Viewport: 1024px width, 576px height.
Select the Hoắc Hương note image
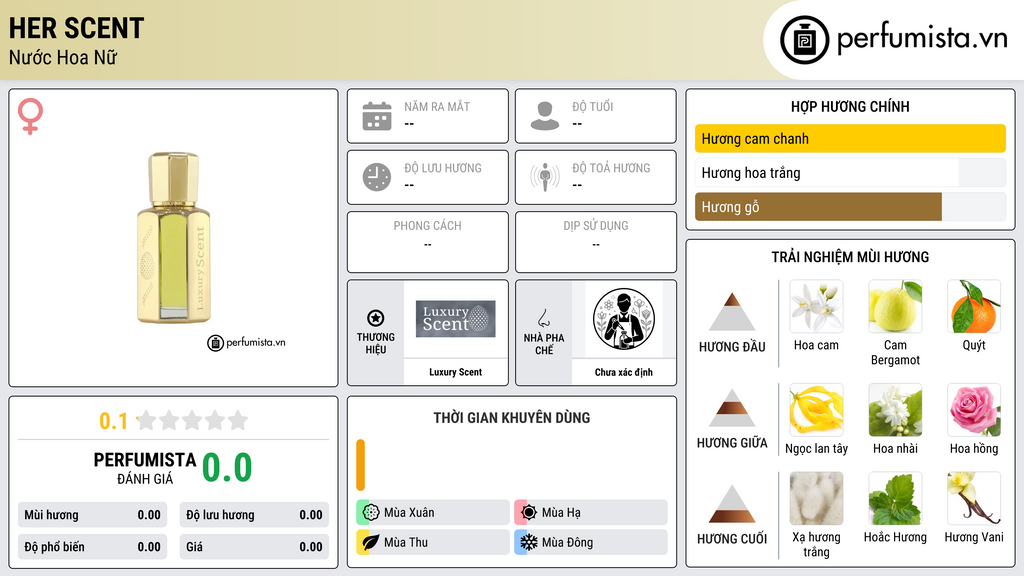(x=895, y=499)
